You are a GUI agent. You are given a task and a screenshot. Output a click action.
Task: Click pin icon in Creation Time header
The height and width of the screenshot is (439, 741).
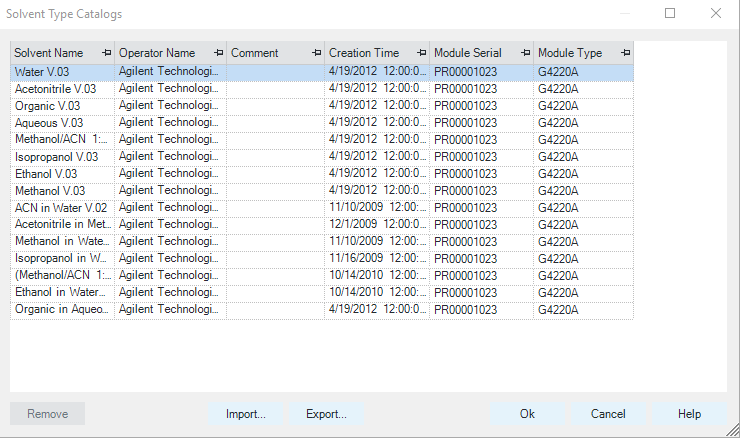pyautogui.click(x=420, y=53)
